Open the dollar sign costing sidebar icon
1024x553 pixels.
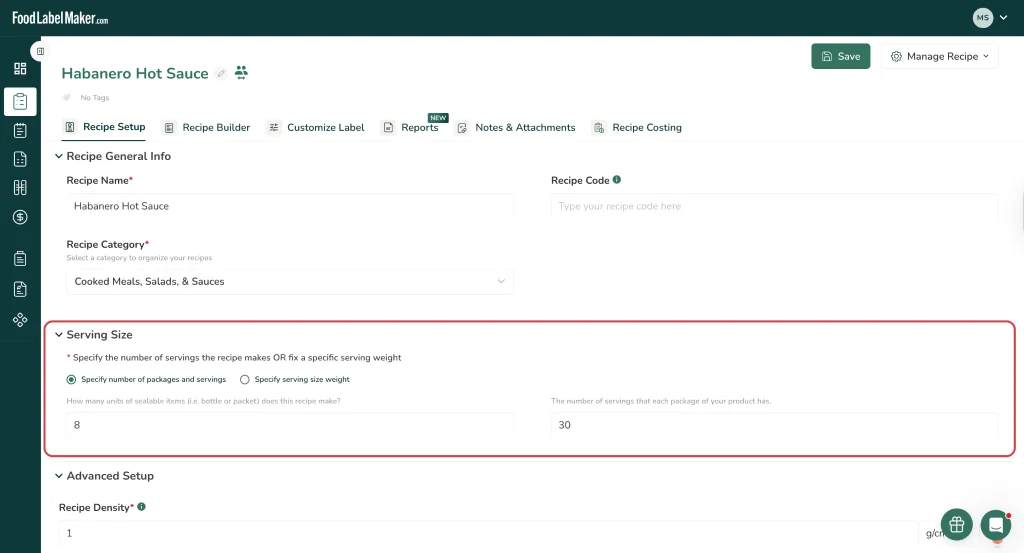20,217
